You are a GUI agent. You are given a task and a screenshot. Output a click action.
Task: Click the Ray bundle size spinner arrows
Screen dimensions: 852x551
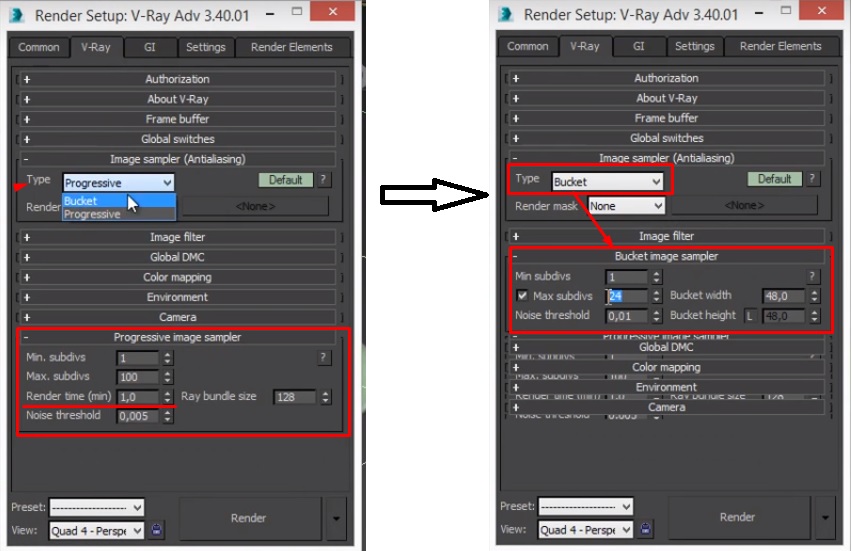tap(325, 397)
